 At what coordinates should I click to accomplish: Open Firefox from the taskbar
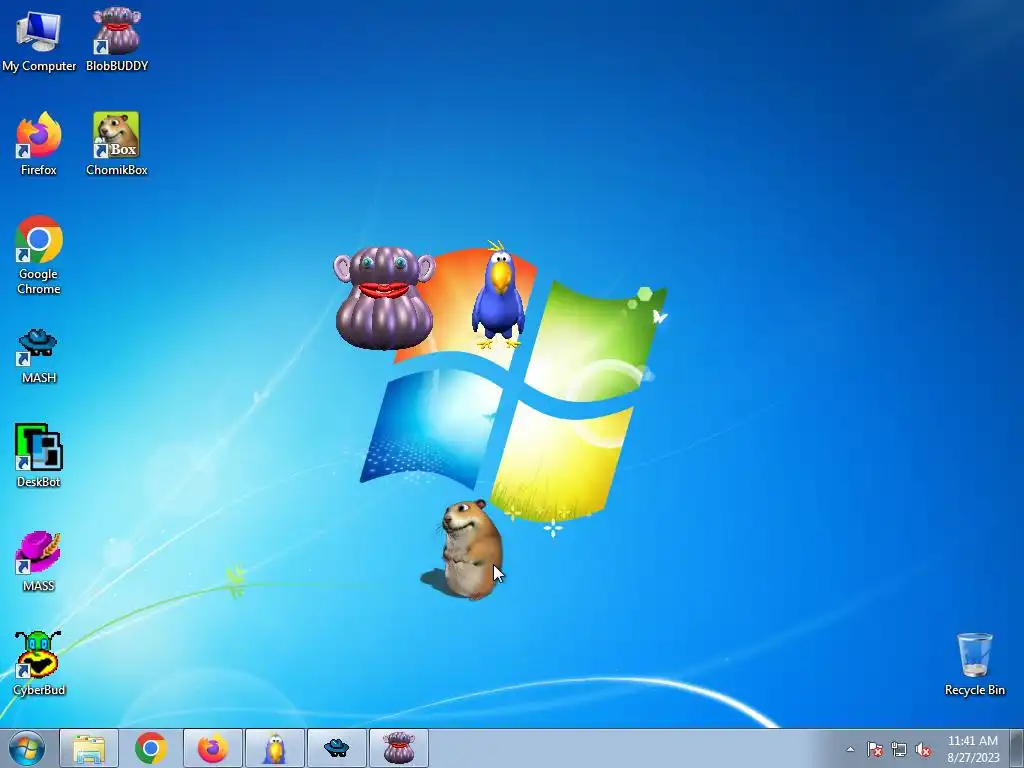click(213, 748)
